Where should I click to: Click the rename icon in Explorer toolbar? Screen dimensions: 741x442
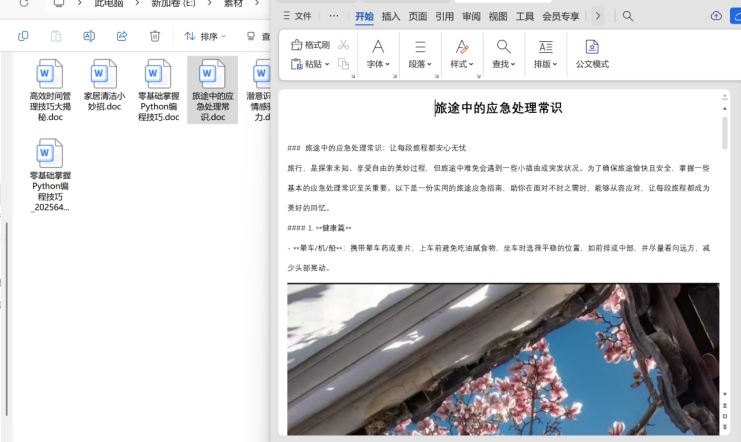click(89, 36)
